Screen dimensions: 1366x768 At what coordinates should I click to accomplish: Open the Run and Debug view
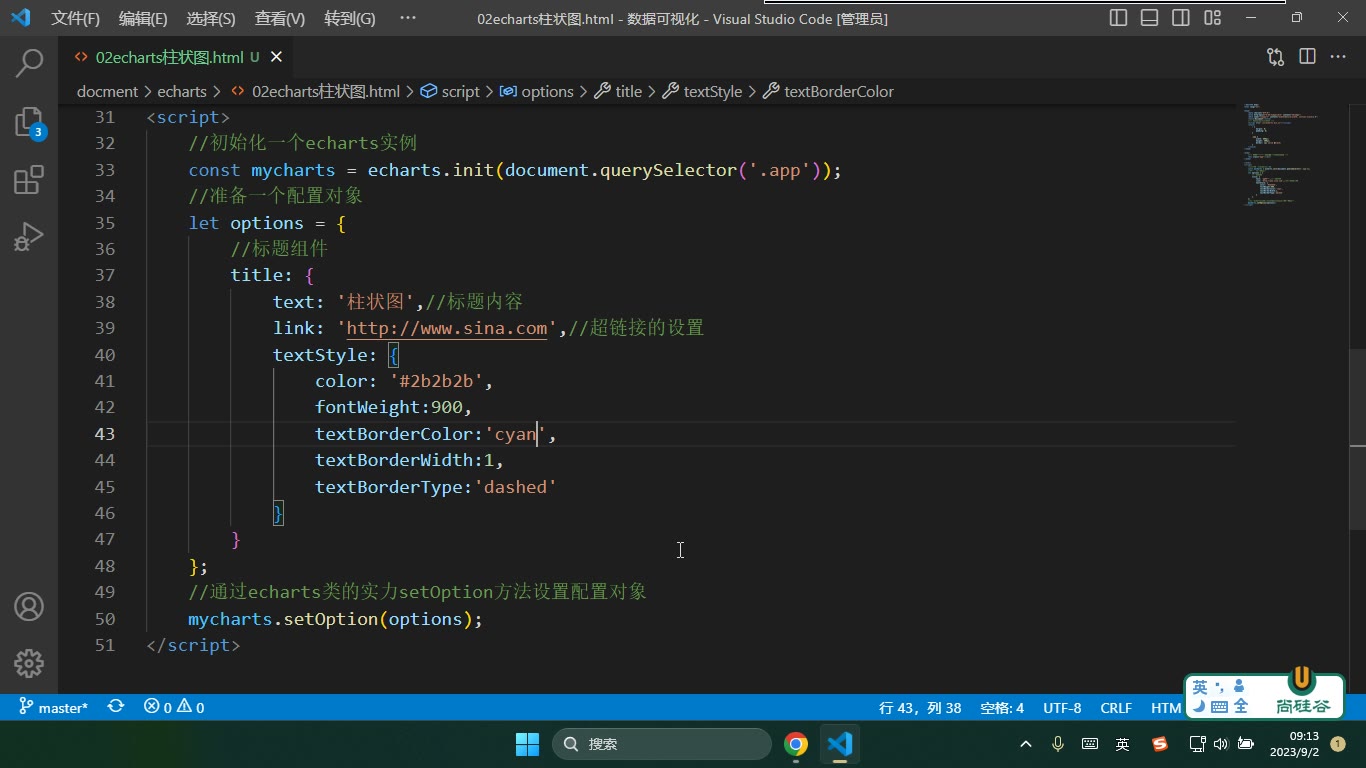[x=29, y=237]
